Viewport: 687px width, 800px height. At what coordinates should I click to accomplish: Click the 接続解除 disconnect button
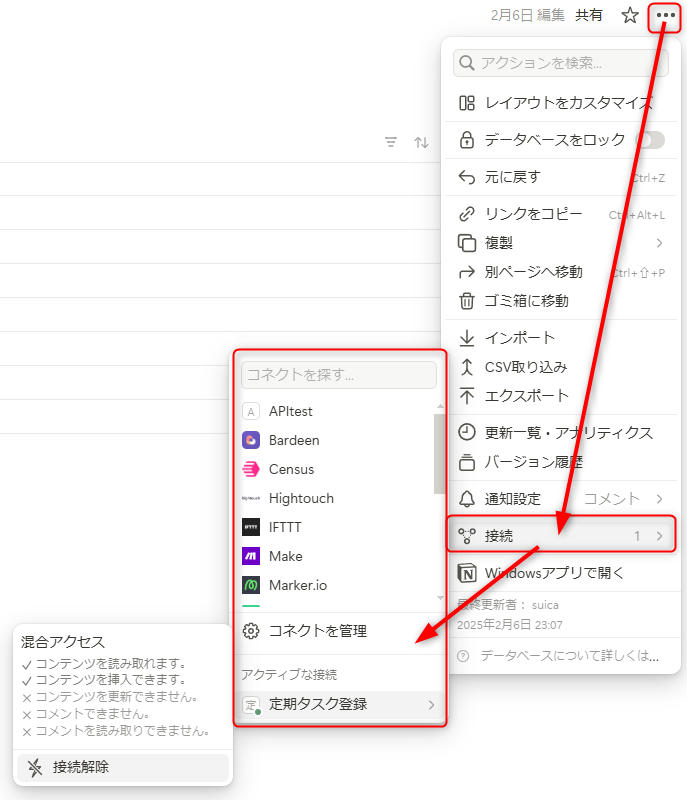point(122,767)
